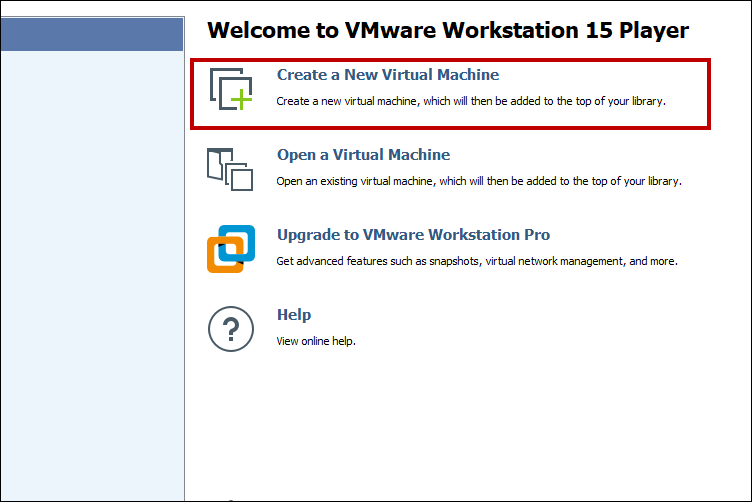Image resolution: width=752 pixels, height=502 pixels.
Task: Click the Open a Virtual Machine icon
Action: coord(230,169)
